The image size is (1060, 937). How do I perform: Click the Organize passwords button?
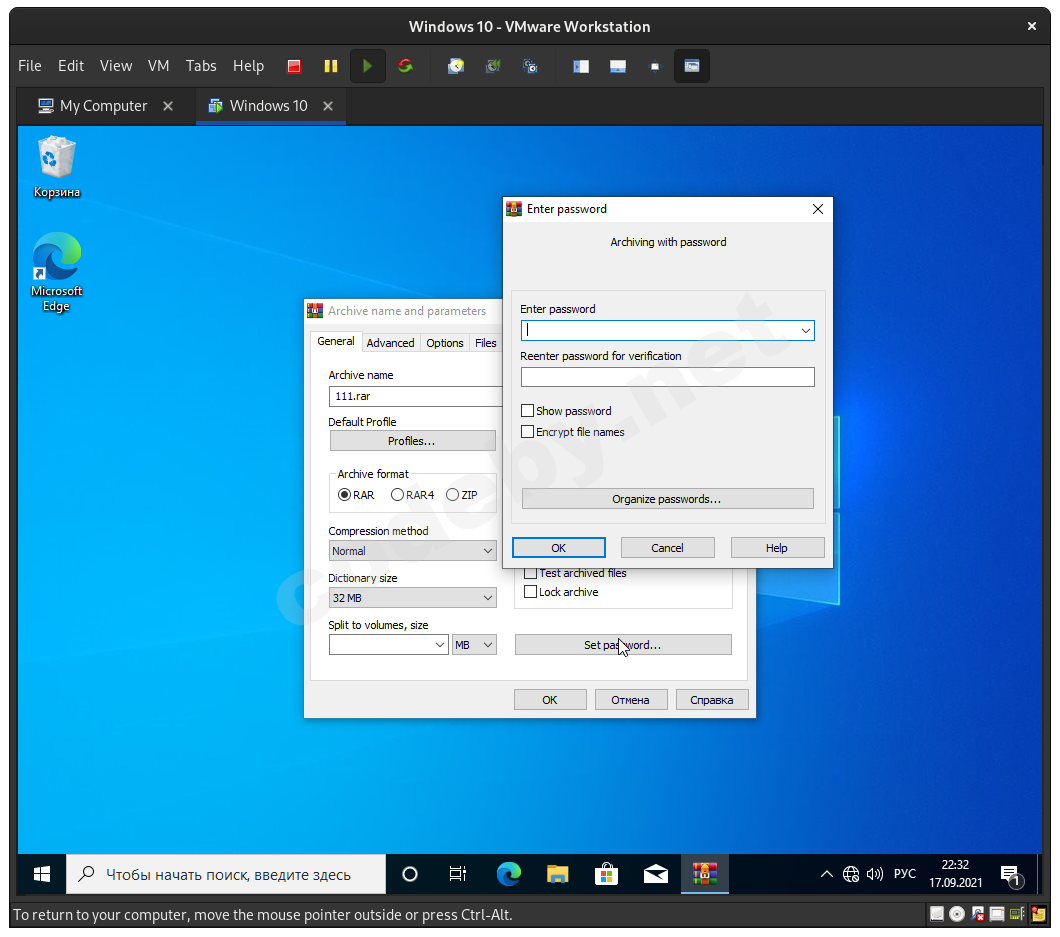coord(667,499)
